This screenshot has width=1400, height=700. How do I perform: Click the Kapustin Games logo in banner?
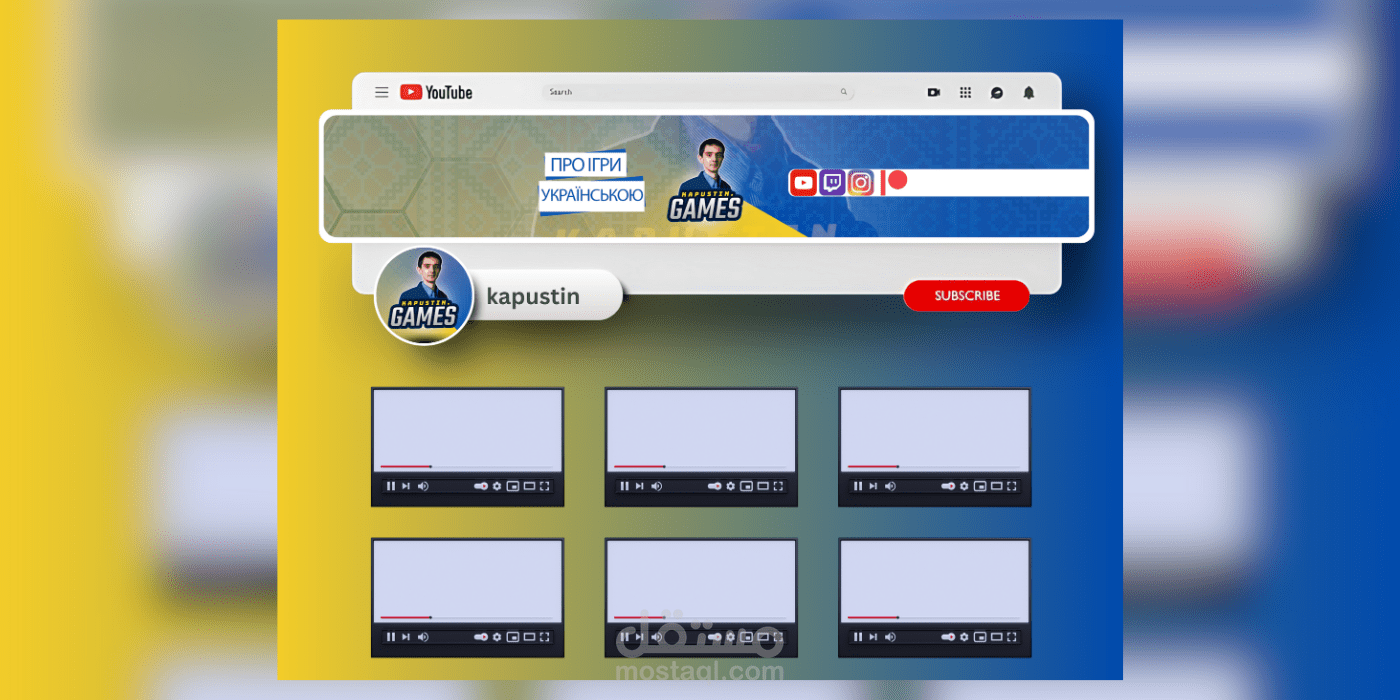706,181
